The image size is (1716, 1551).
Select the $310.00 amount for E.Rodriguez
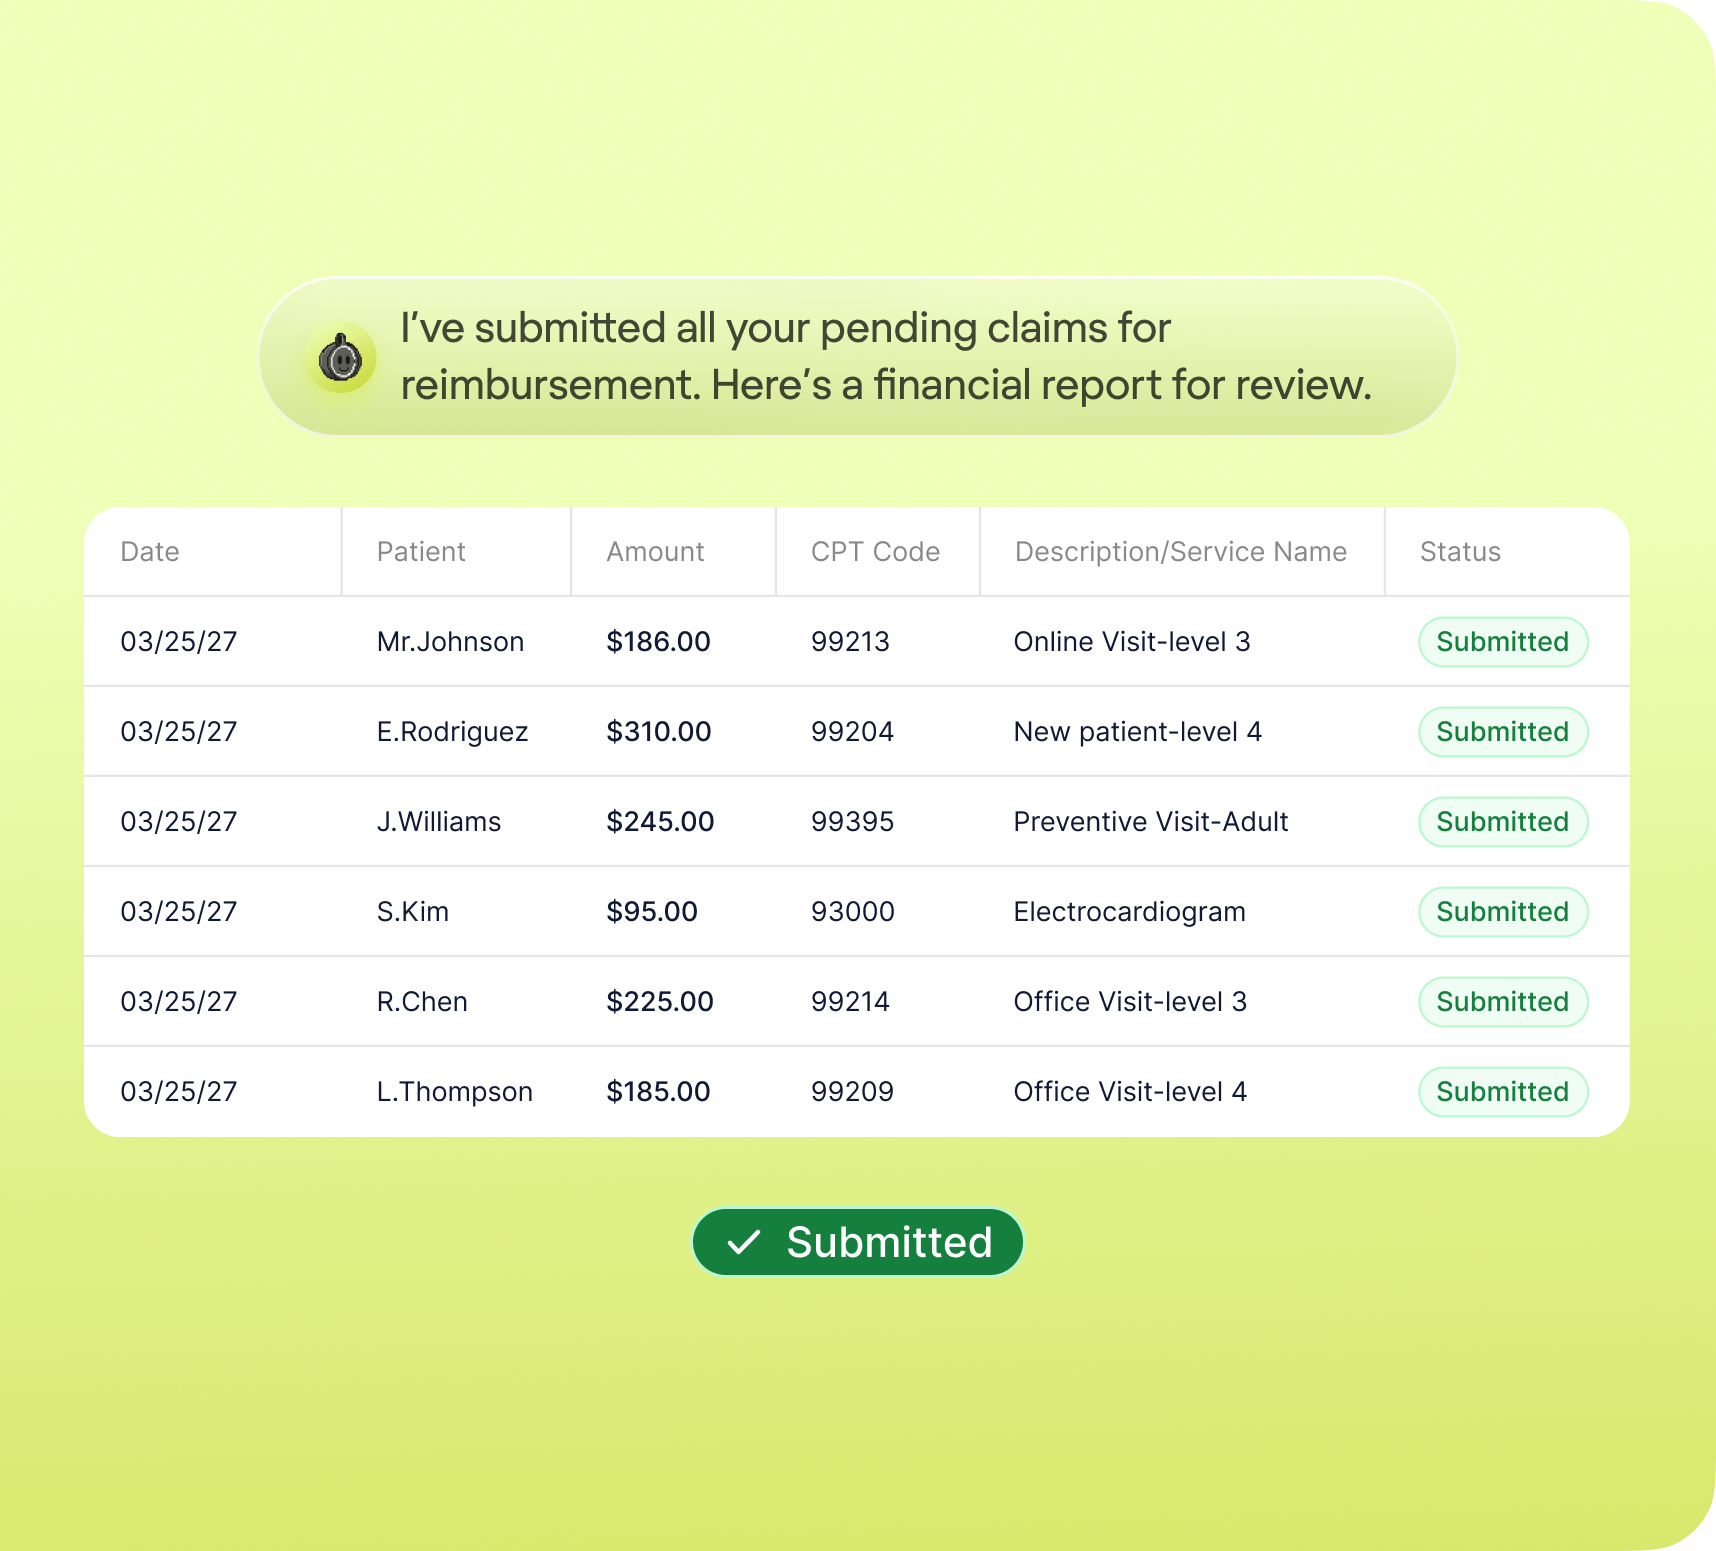[659, 731]
